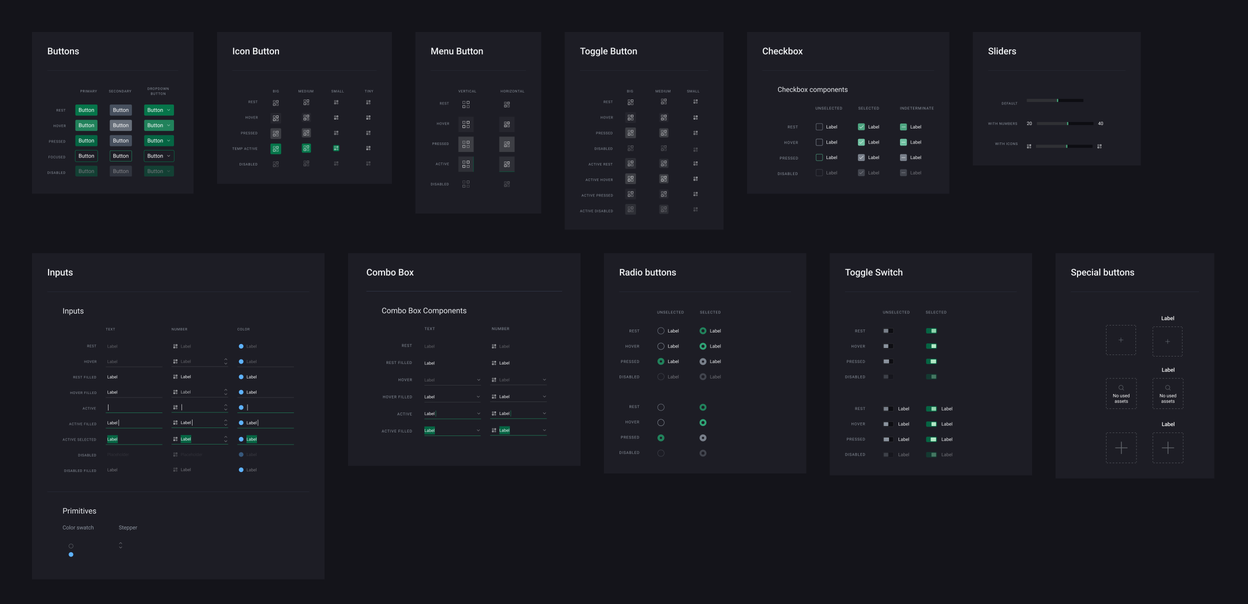The height and width of the screenshot is (604, 1248).
Task: Click the Default slider handle
Action: 1058,100
